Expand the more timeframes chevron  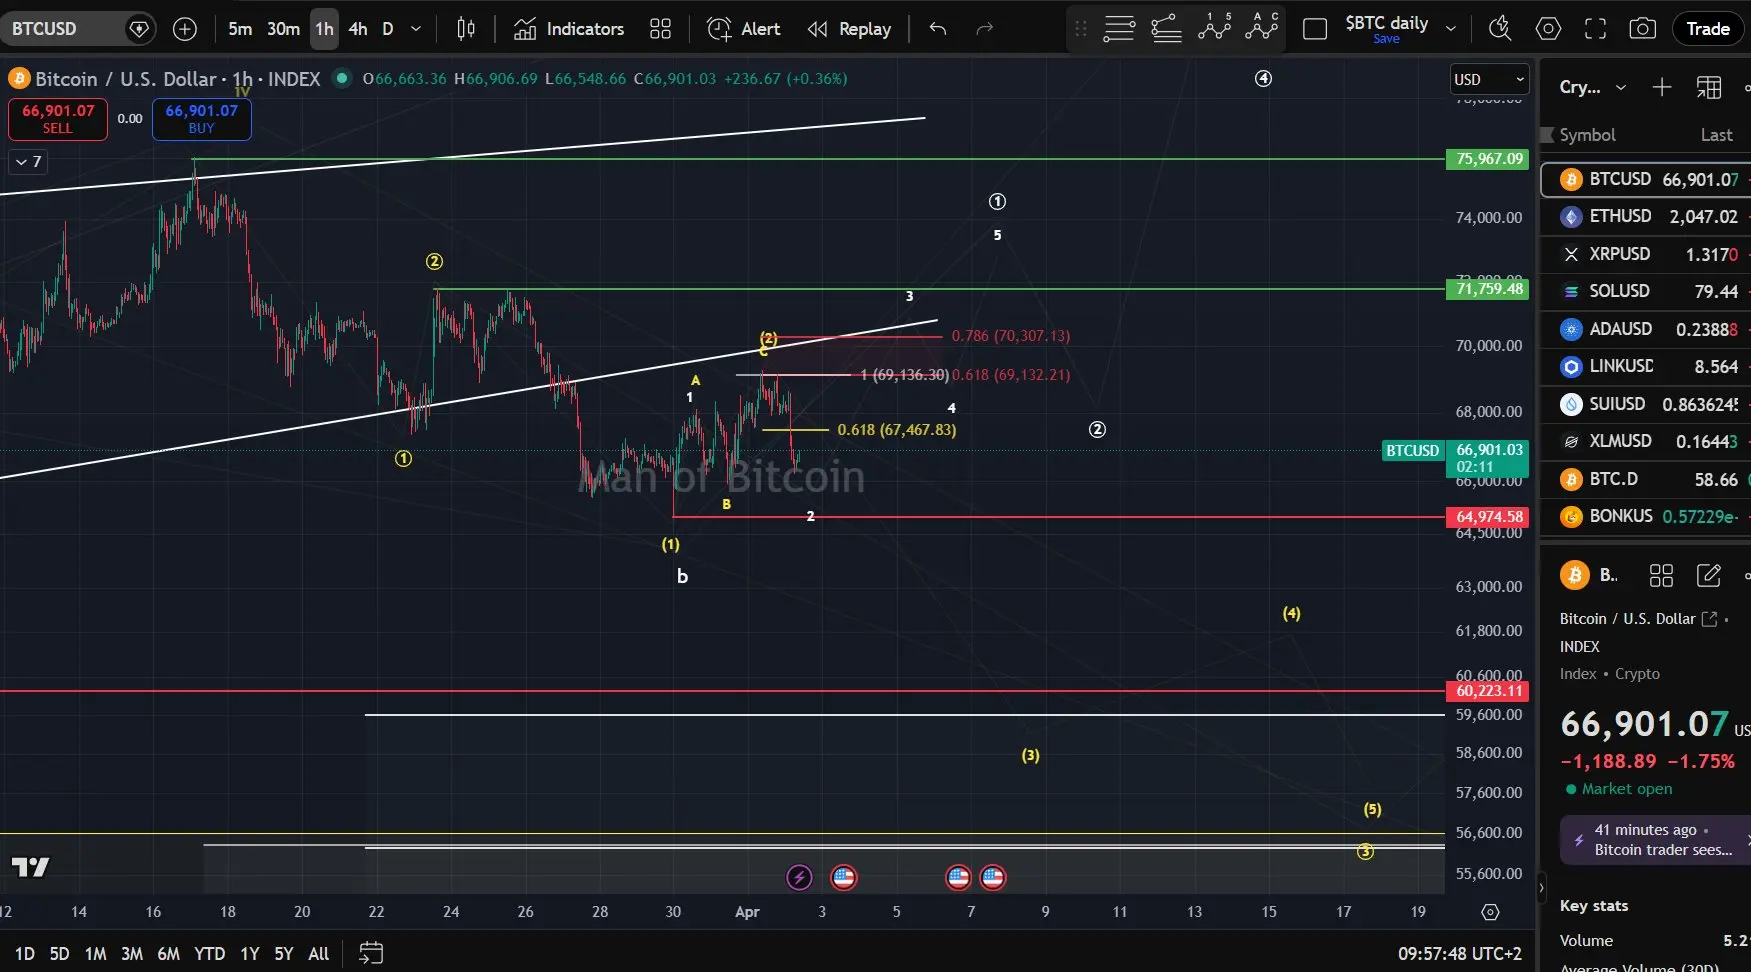(416, 29)
